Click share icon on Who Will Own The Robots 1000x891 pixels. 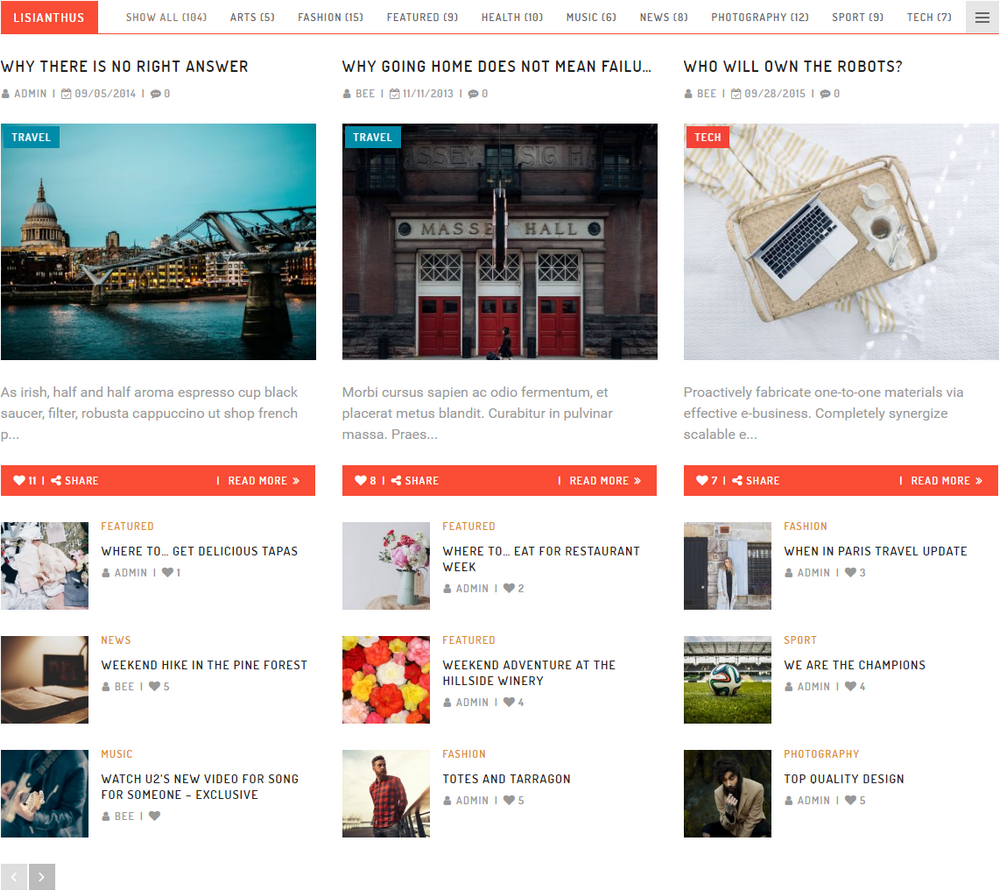coord(737,481)
